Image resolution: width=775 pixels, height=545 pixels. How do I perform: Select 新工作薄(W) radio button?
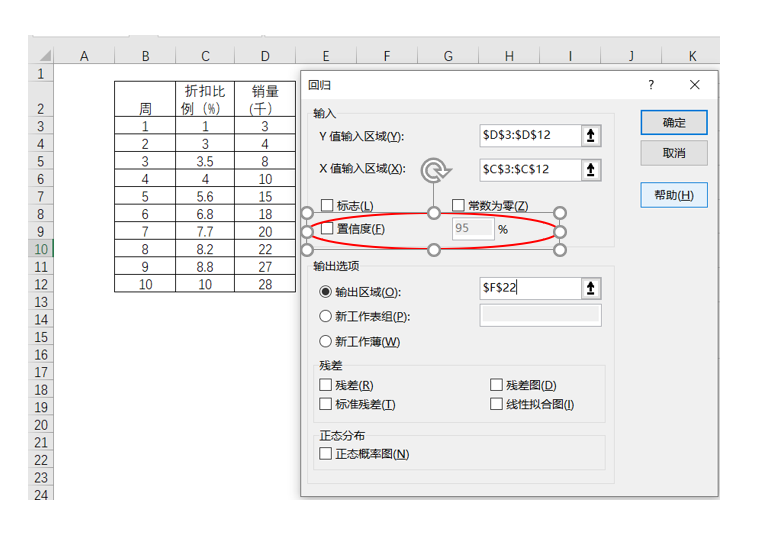325,341
